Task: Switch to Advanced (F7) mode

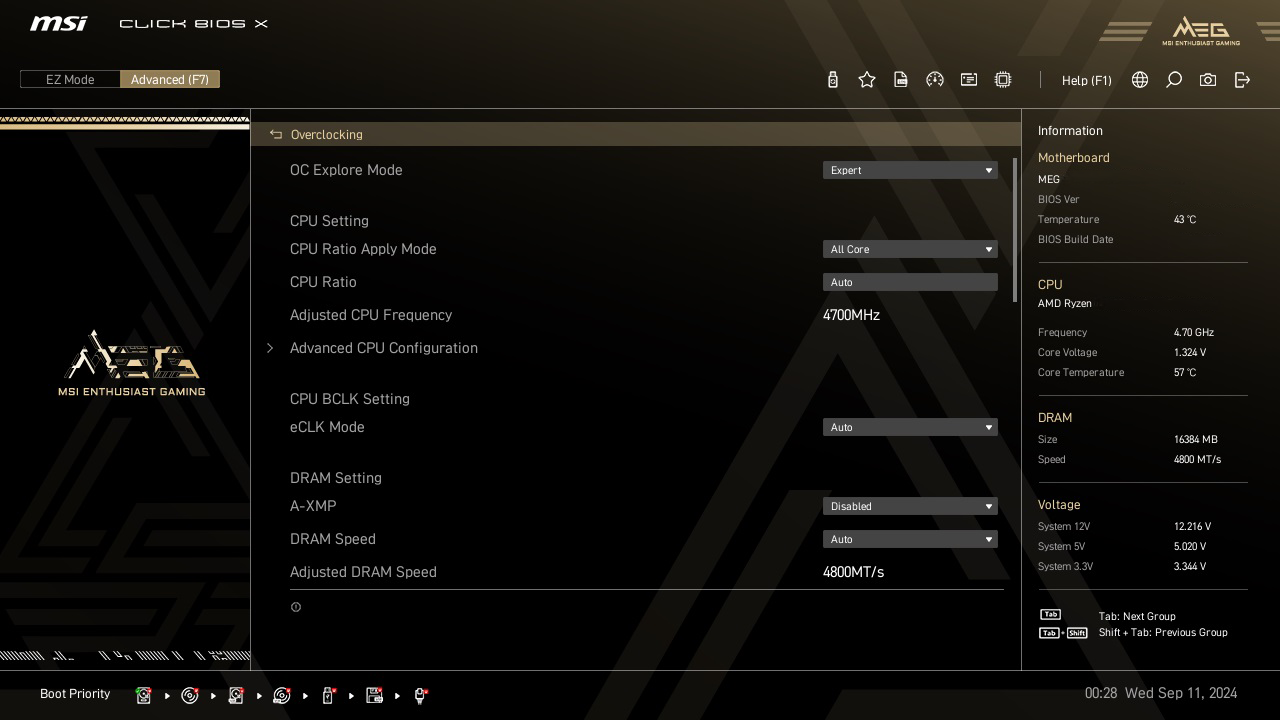Action: [x=170, y=80]
